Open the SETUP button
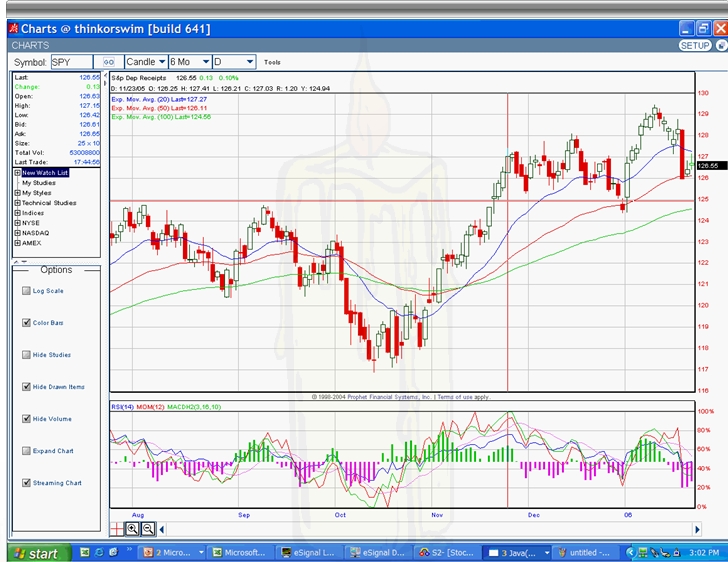 (695, 45)
